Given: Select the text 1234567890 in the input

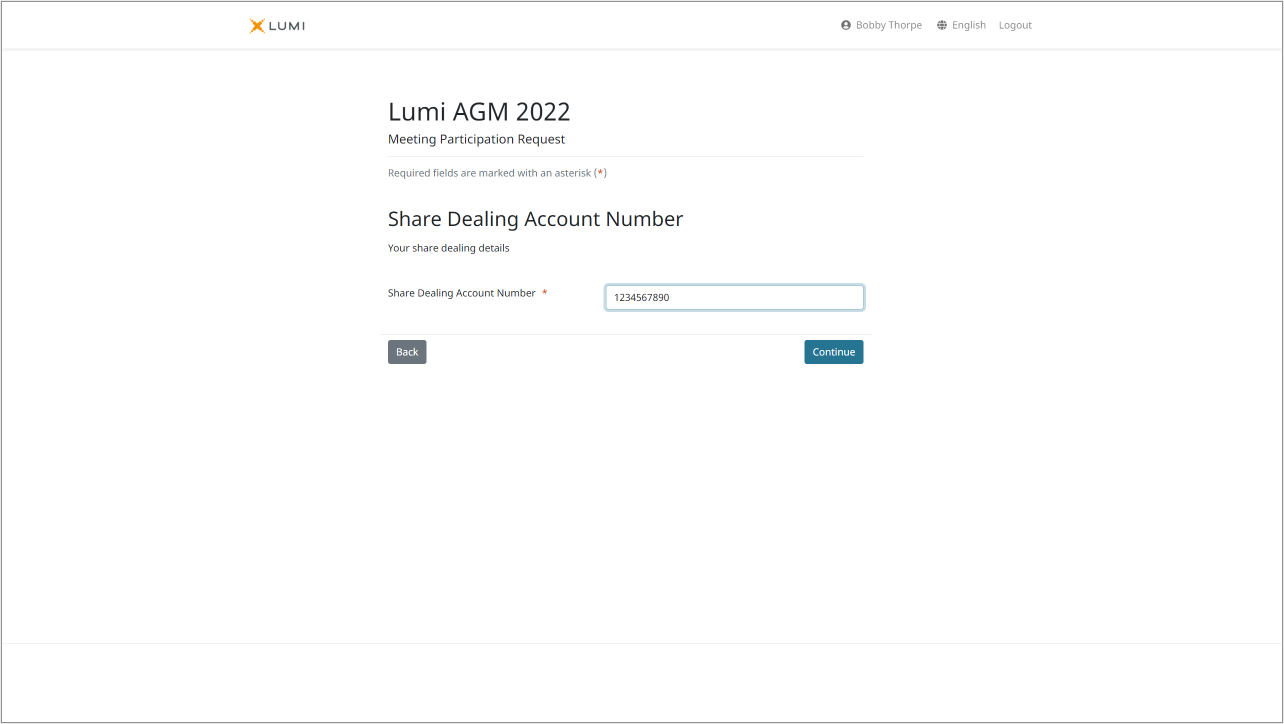Looking at the screenshot, I should click(640, 297).
